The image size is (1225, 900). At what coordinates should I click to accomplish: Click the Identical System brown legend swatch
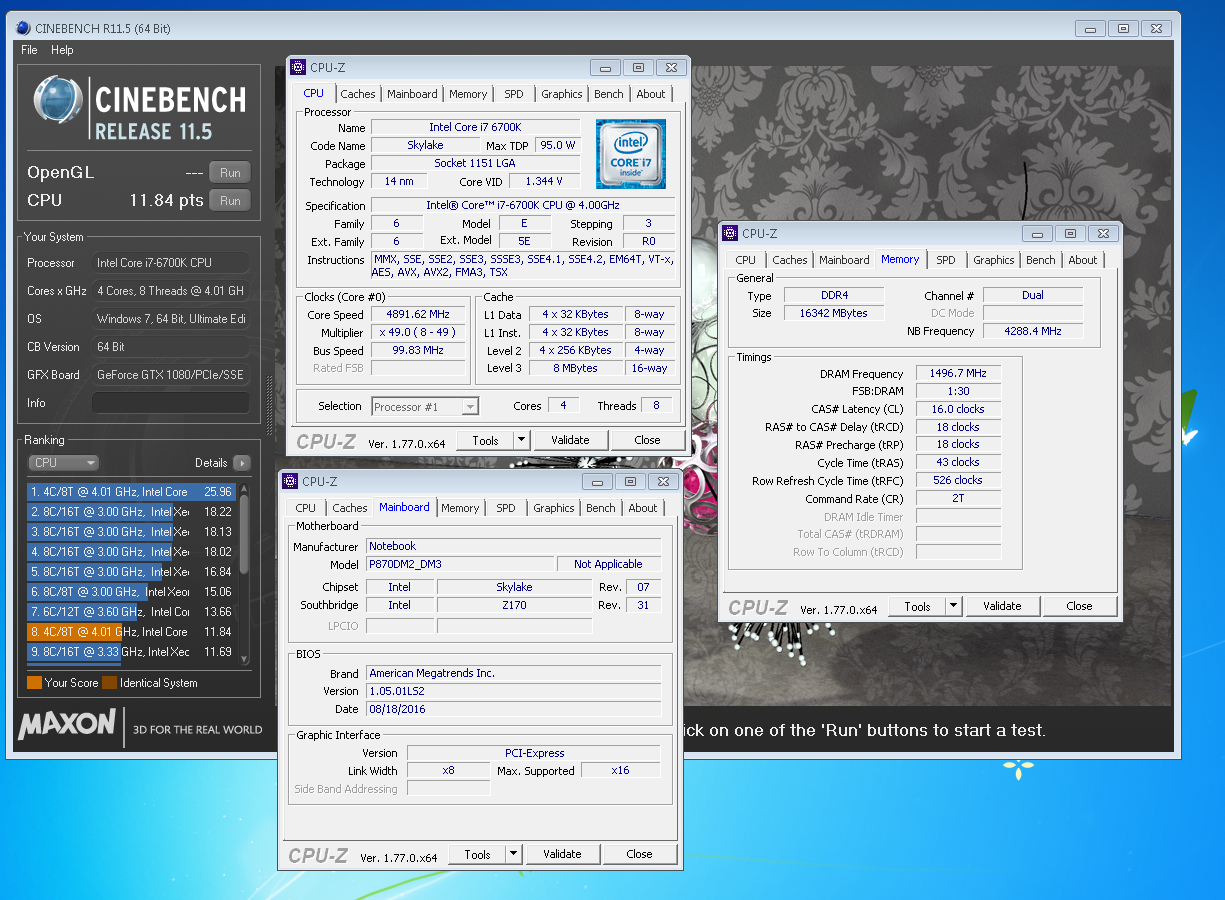coord(109,683)
